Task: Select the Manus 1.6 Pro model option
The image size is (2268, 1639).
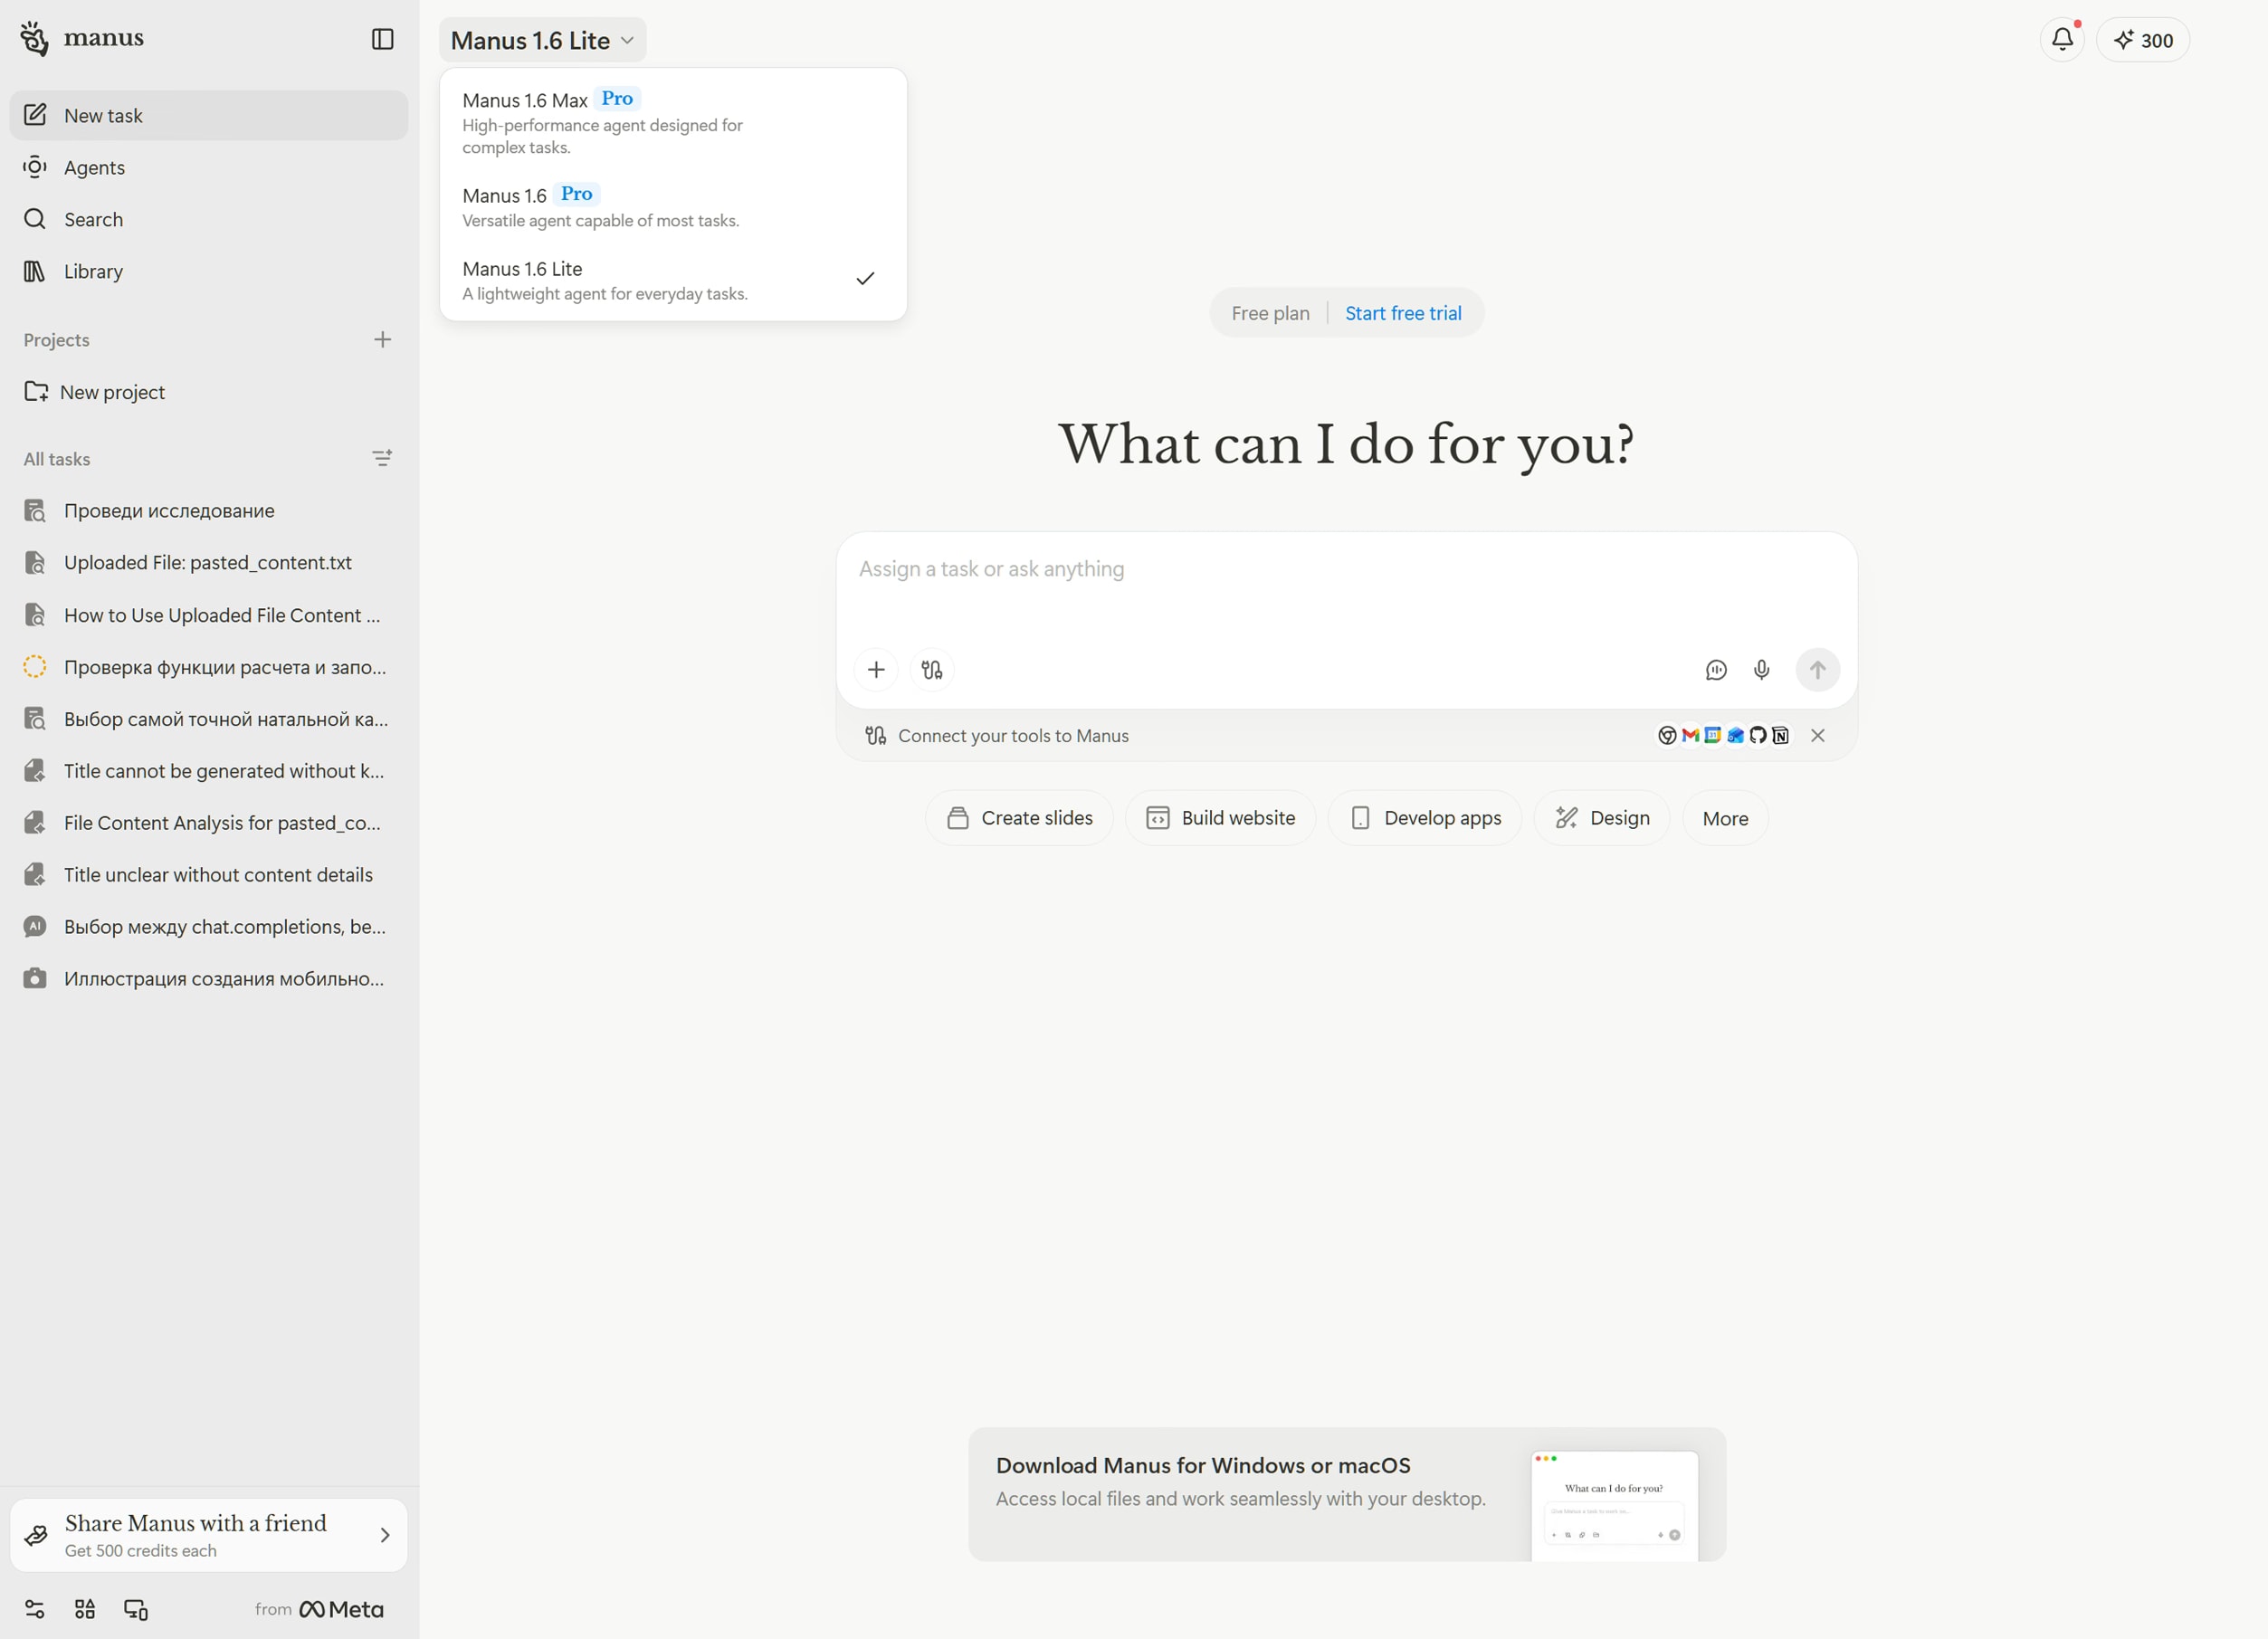Action: click(x=673, y=206)
